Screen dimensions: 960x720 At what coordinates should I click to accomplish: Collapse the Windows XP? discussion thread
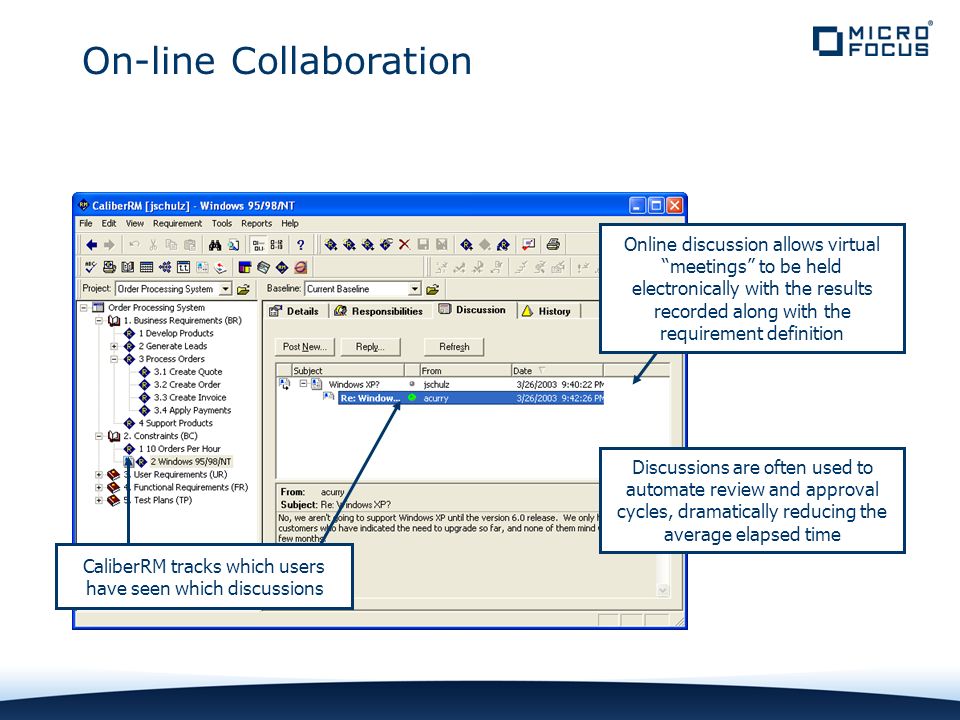[303, 384]
